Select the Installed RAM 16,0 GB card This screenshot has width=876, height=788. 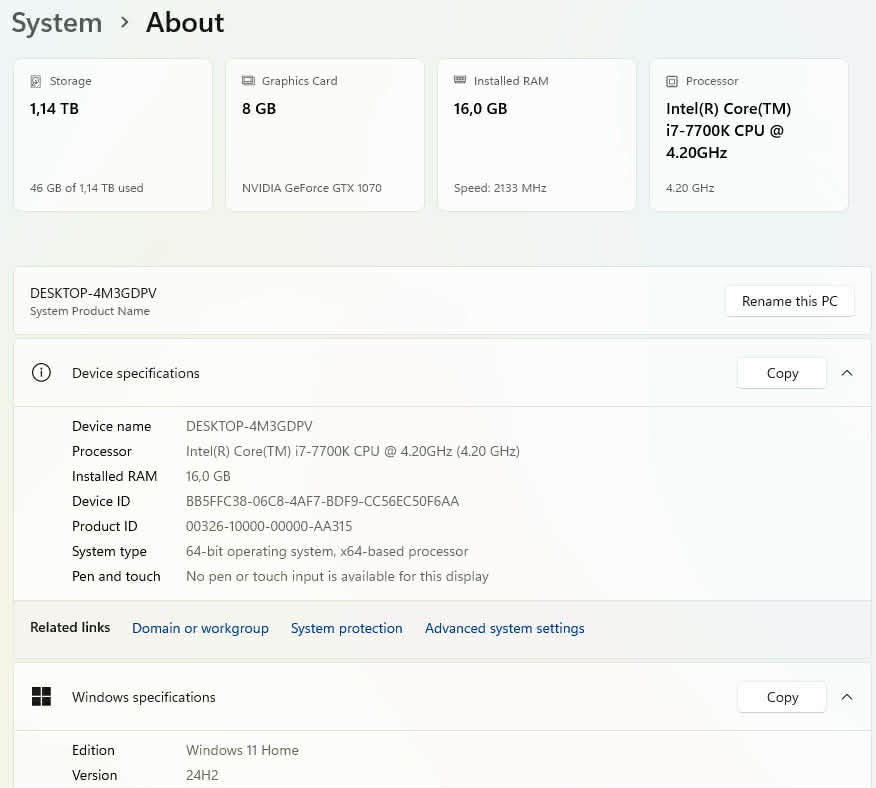tap(537, 135)
